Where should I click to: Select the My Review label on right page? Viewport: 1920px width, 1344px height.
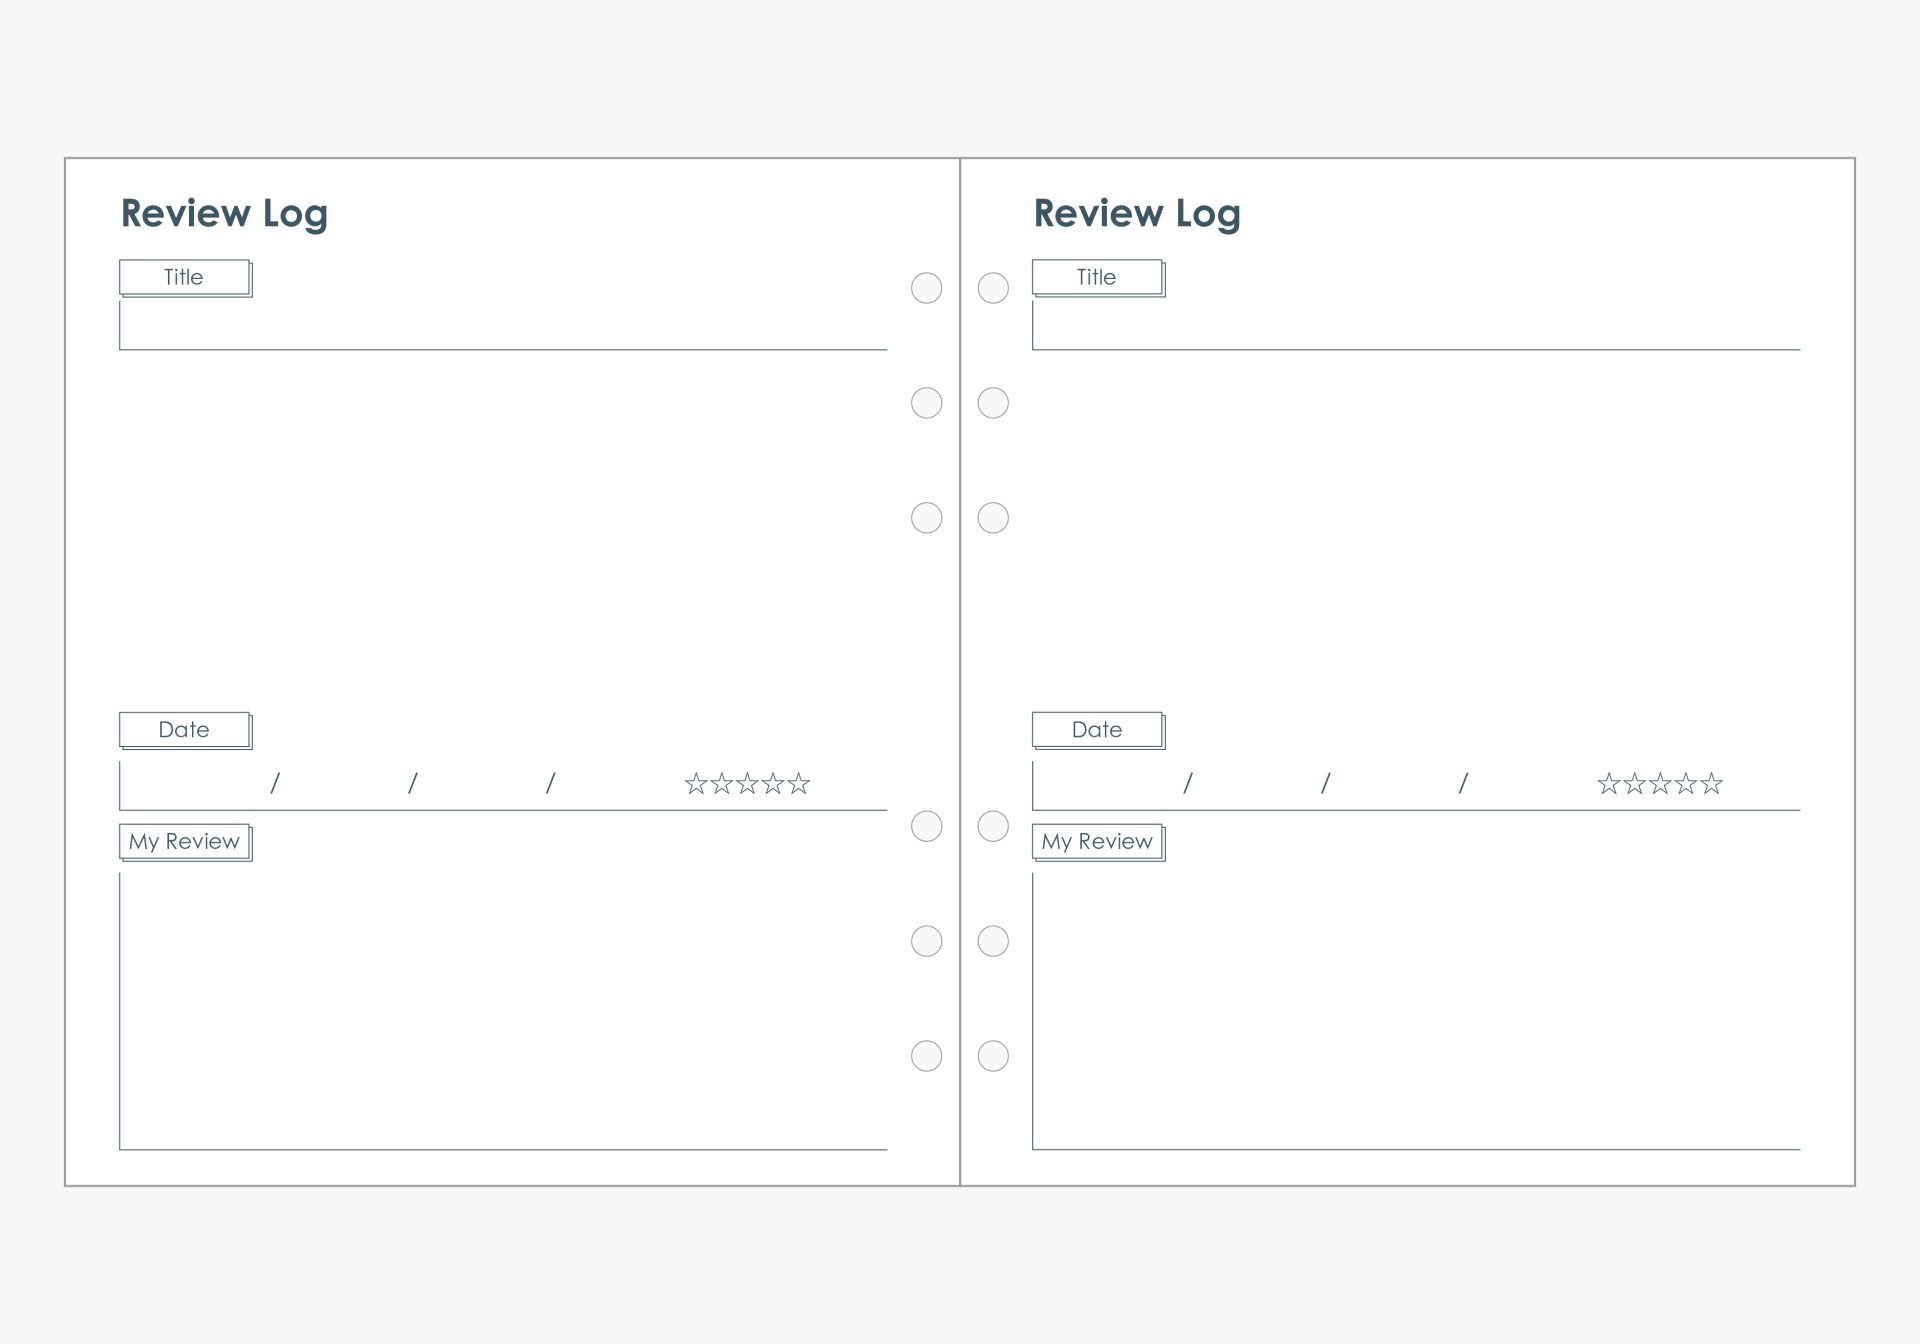coord(1097,842)
